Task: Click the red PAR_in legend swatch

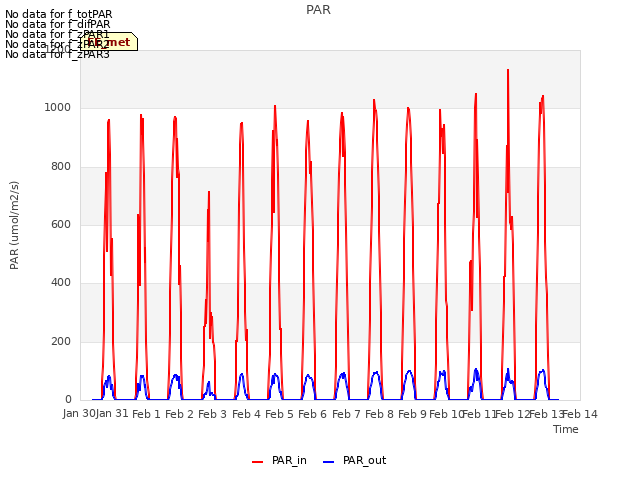Action: [x=258, y=462]
